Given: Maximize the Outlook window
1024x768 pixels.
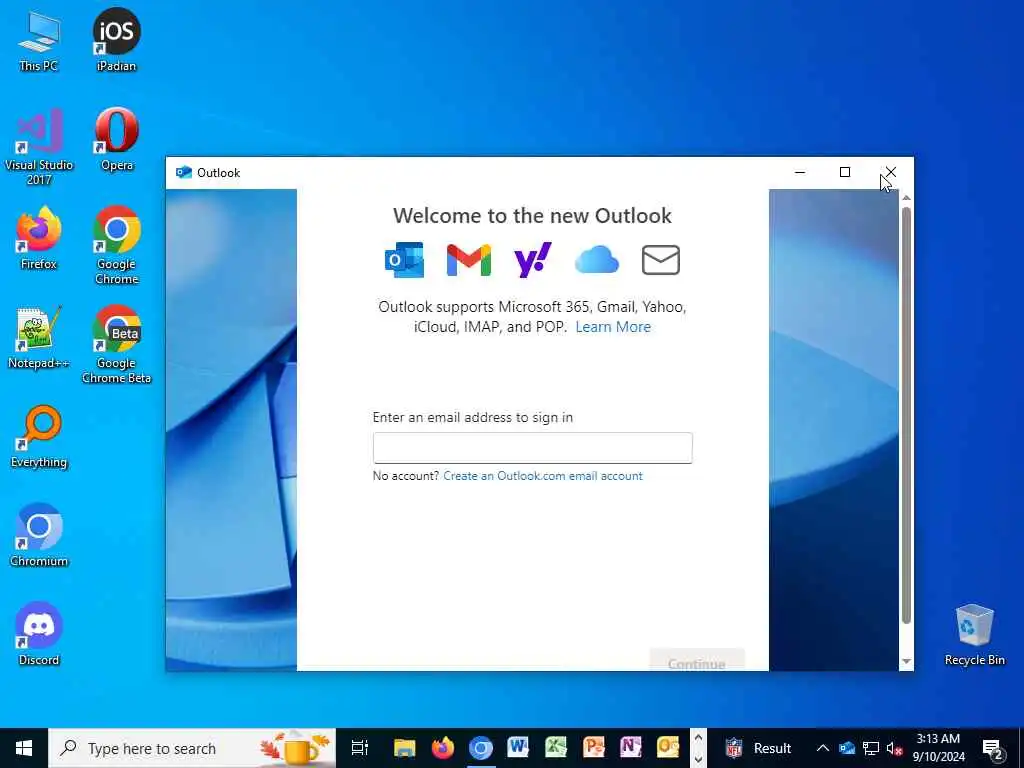Looking at the screenshot, I should click(x=845, y=172).
